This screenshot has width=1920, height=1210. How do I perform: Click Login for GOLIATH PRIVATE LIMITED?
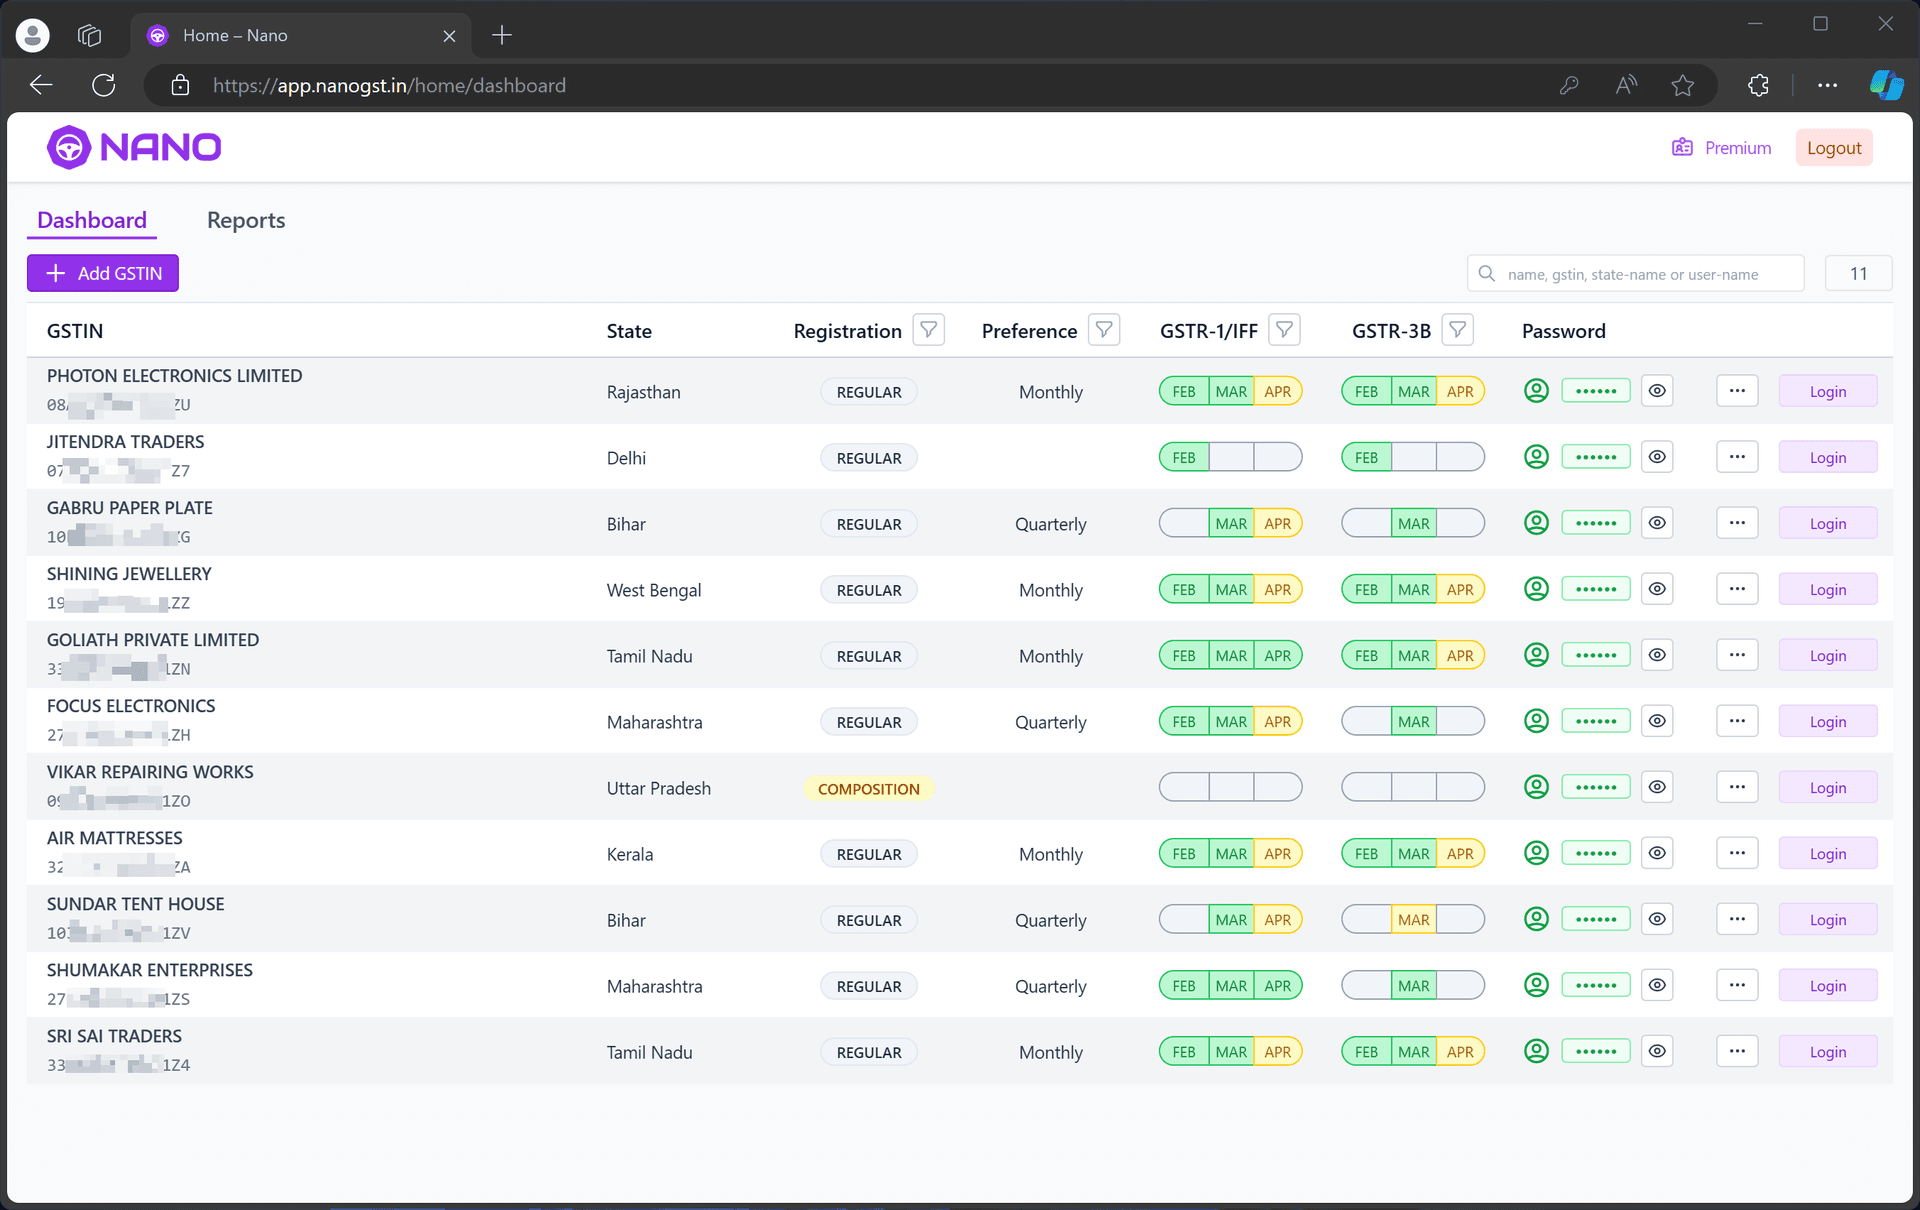point(1827,656)
